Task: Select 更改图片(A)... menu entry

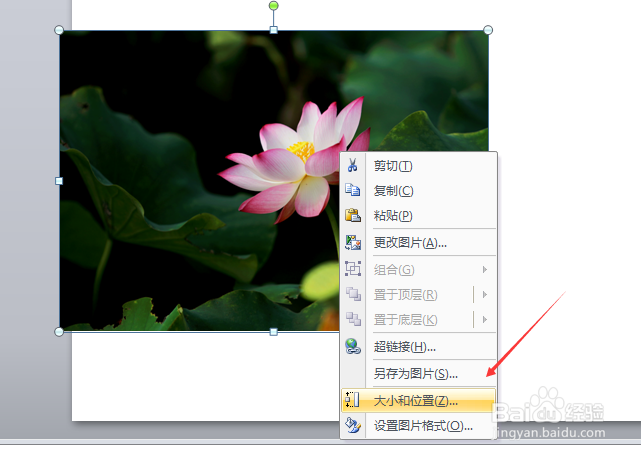Action: coord(419,243)
